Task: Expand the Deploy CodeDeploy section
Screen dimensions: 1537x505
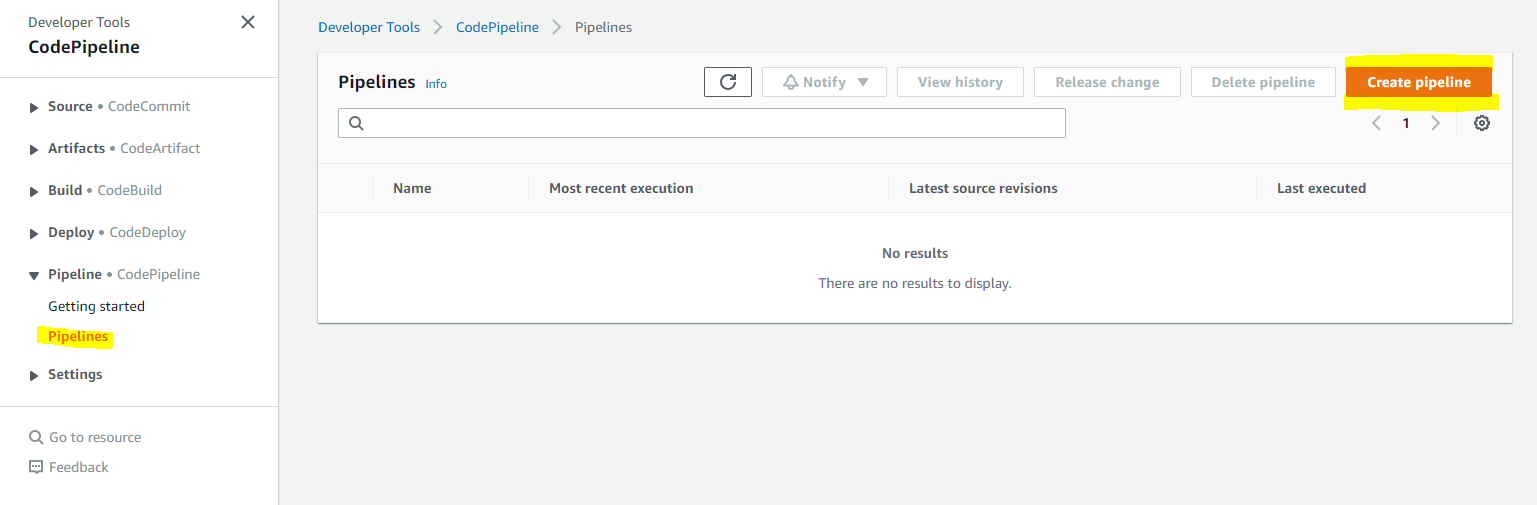Action: click(x=36, y=233)
